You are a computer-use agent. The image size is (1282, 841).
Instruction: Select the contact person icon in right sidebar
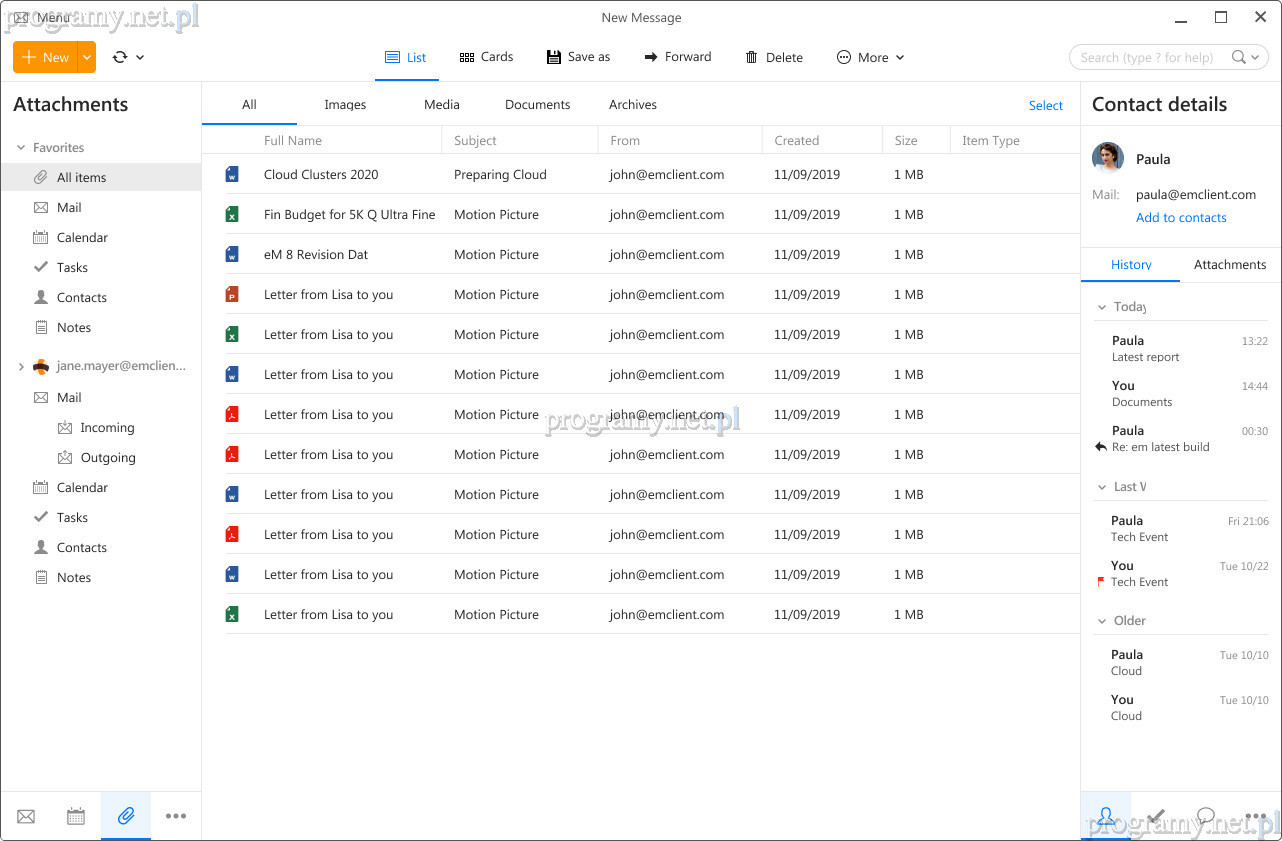tap(1106, 816)
